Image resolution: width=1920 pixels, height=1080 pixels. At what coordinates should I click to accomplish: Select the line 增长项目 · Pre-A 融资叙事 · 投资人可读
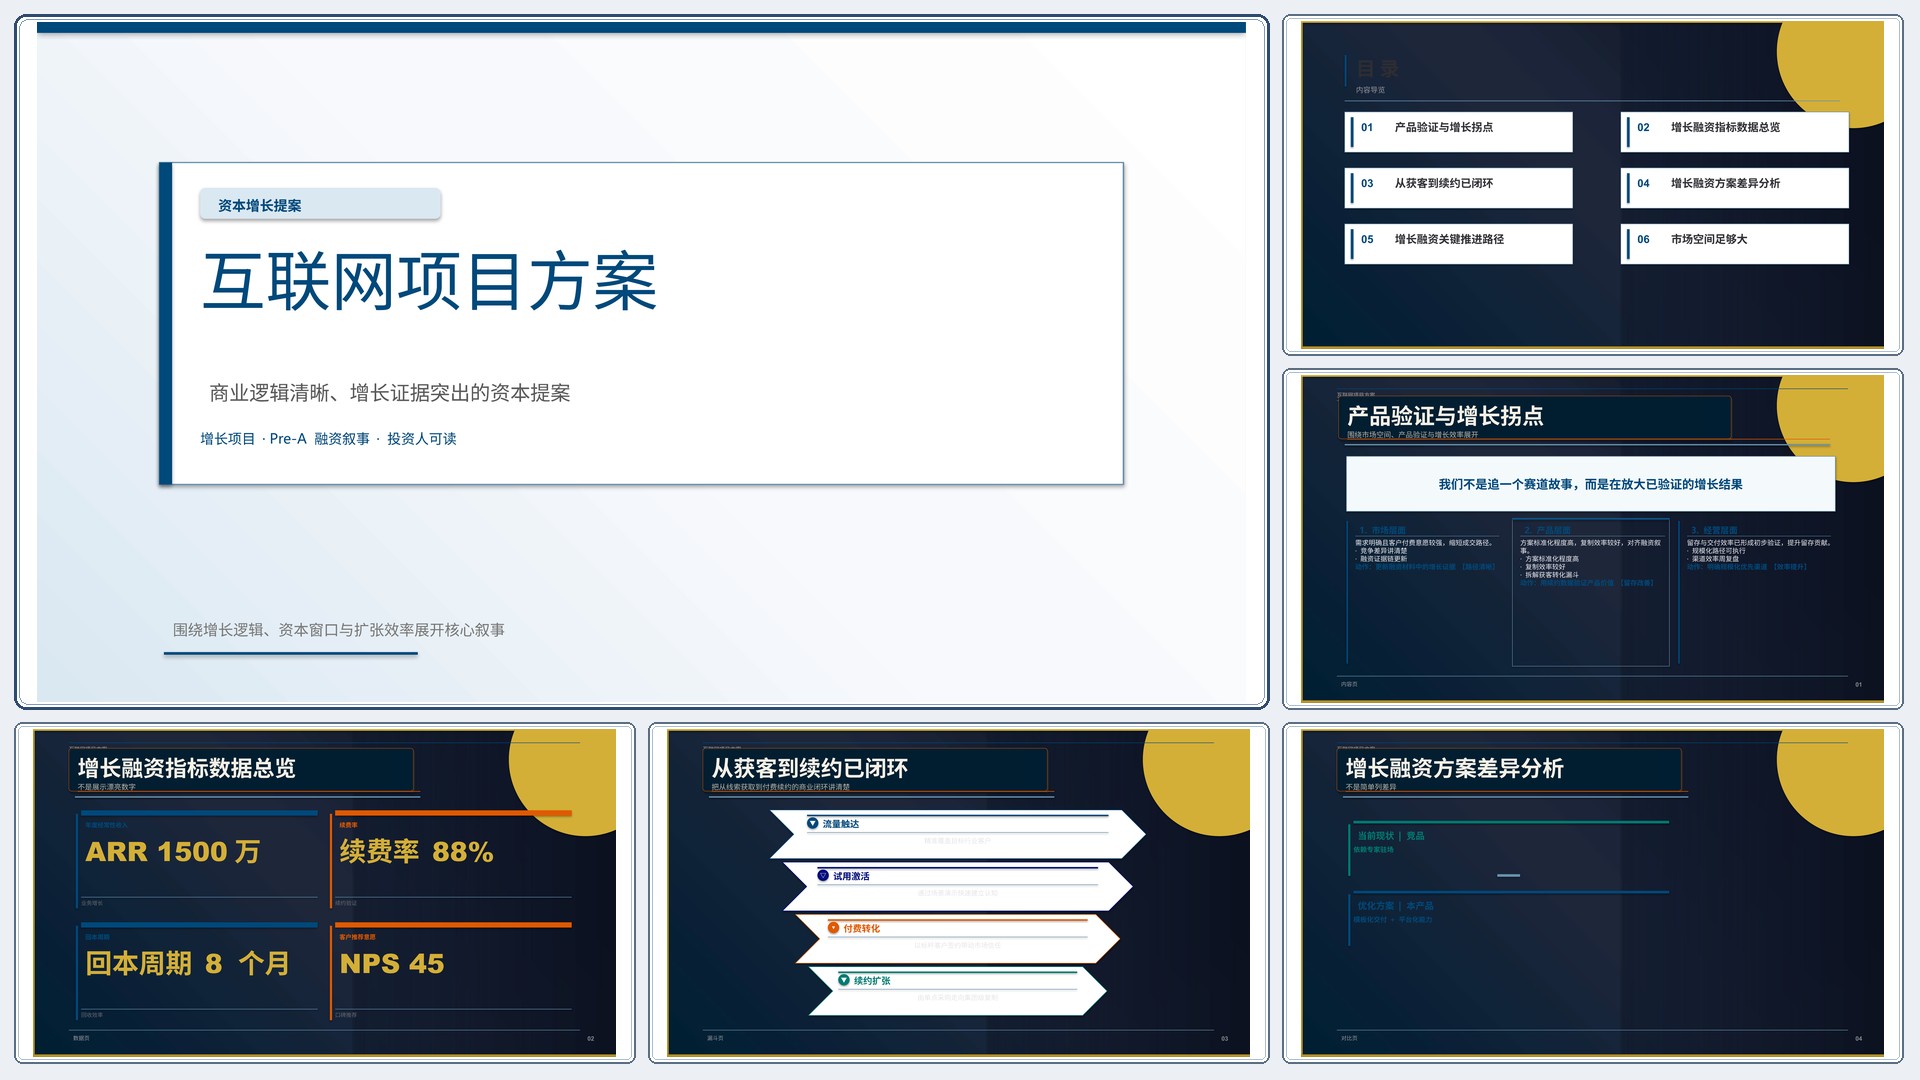328,439
